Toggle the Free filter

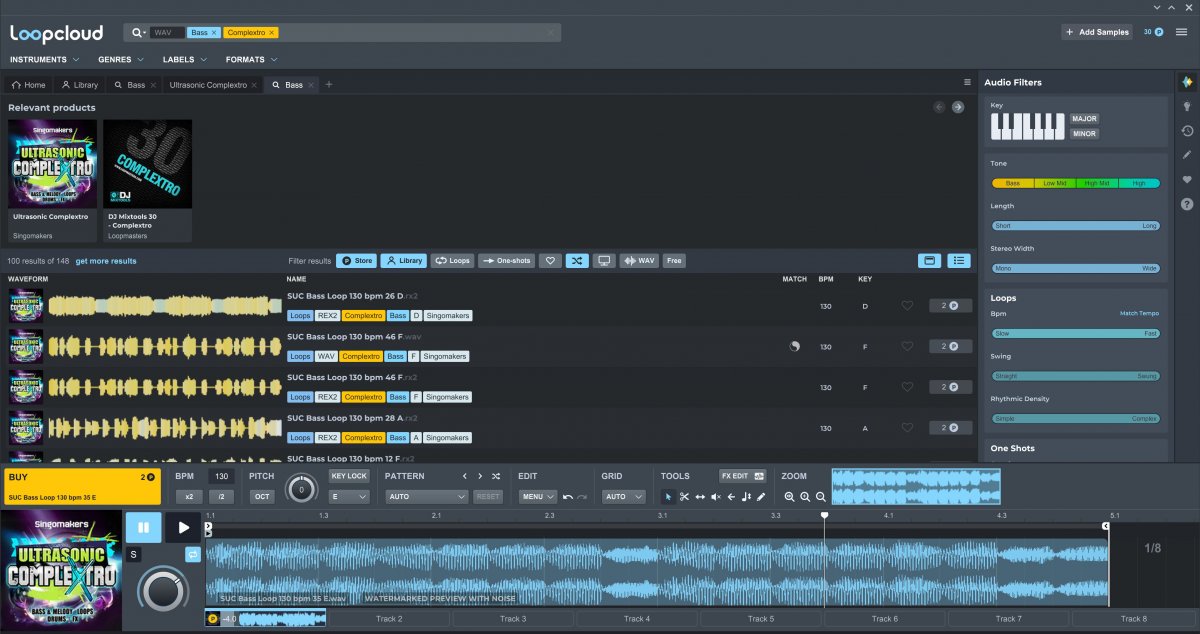click(x=674, y=261)
